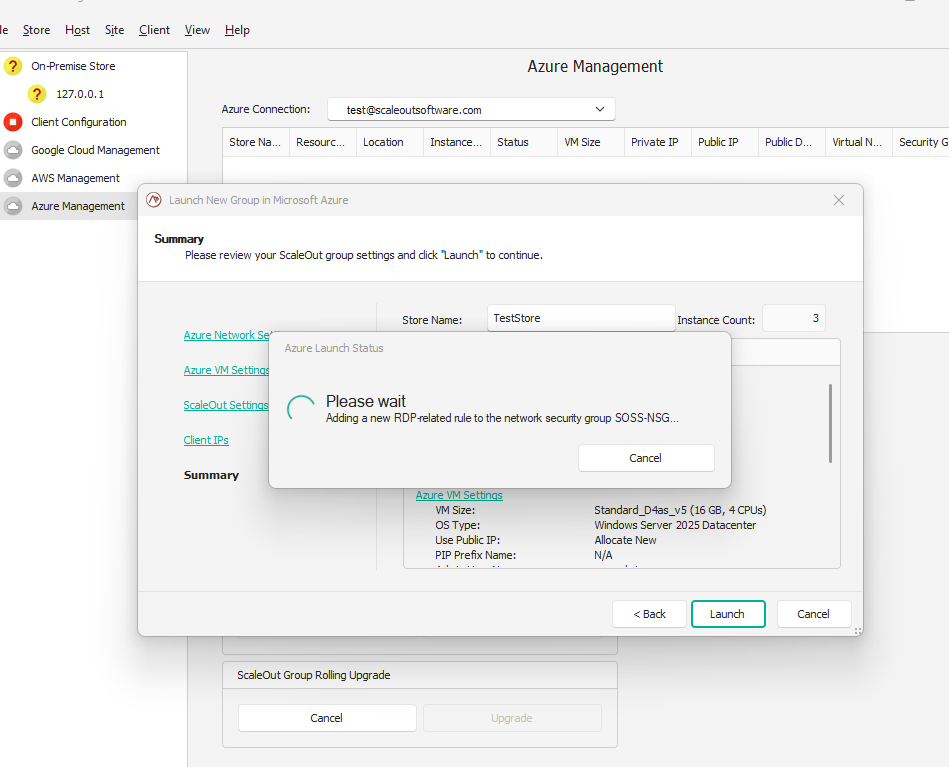Click the Instance Count field showing 3
Image resolution: width=949 pixels, height=767 pixels.
tap(793, 318)
